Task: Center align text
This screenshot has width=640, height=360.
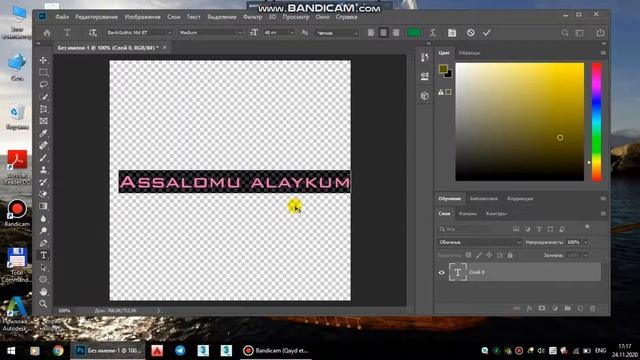Action: (x=383, y=33)
